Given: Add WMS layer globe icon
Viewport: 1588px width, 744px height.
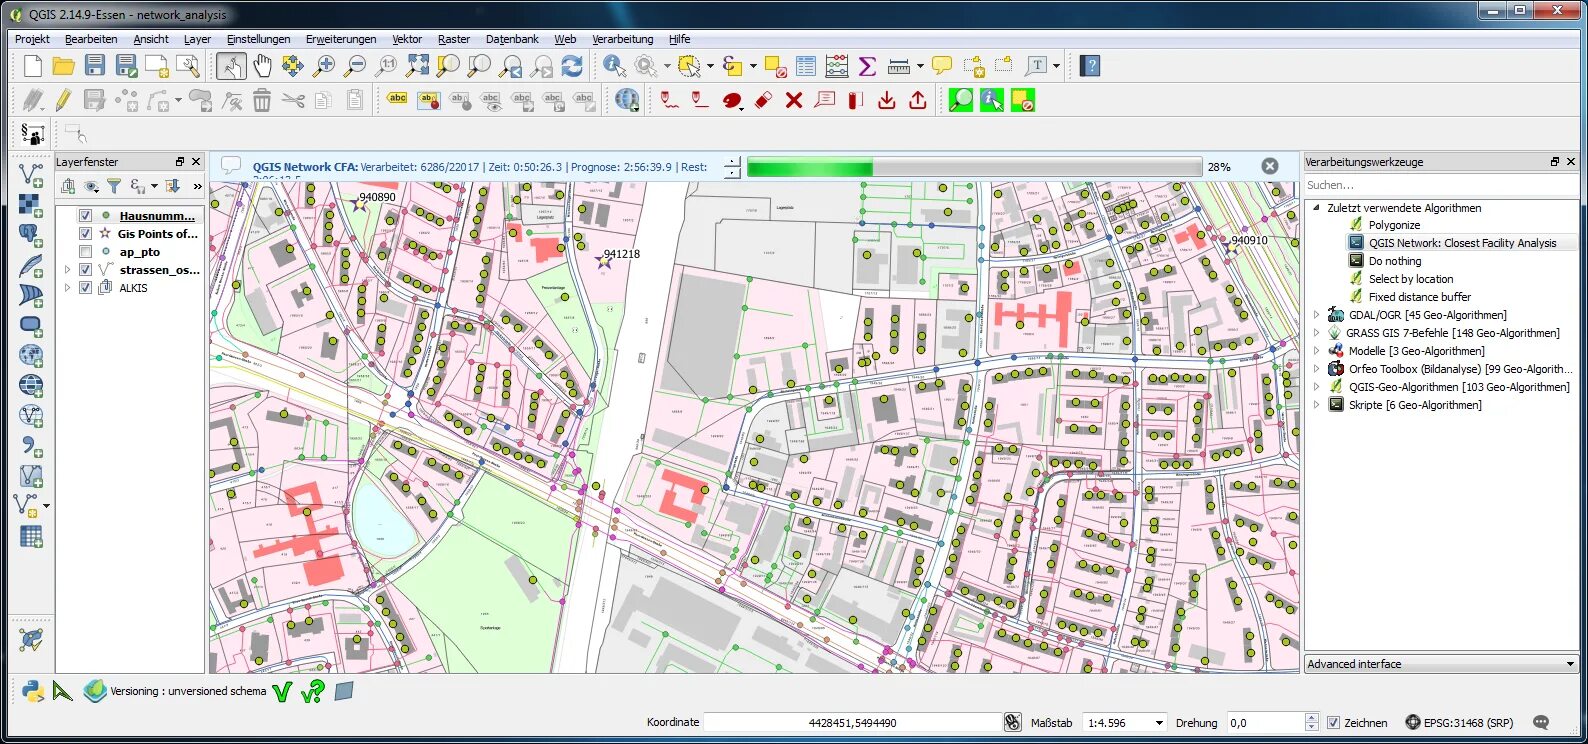Looking at the screenshot, I should [x=31, y=355].
